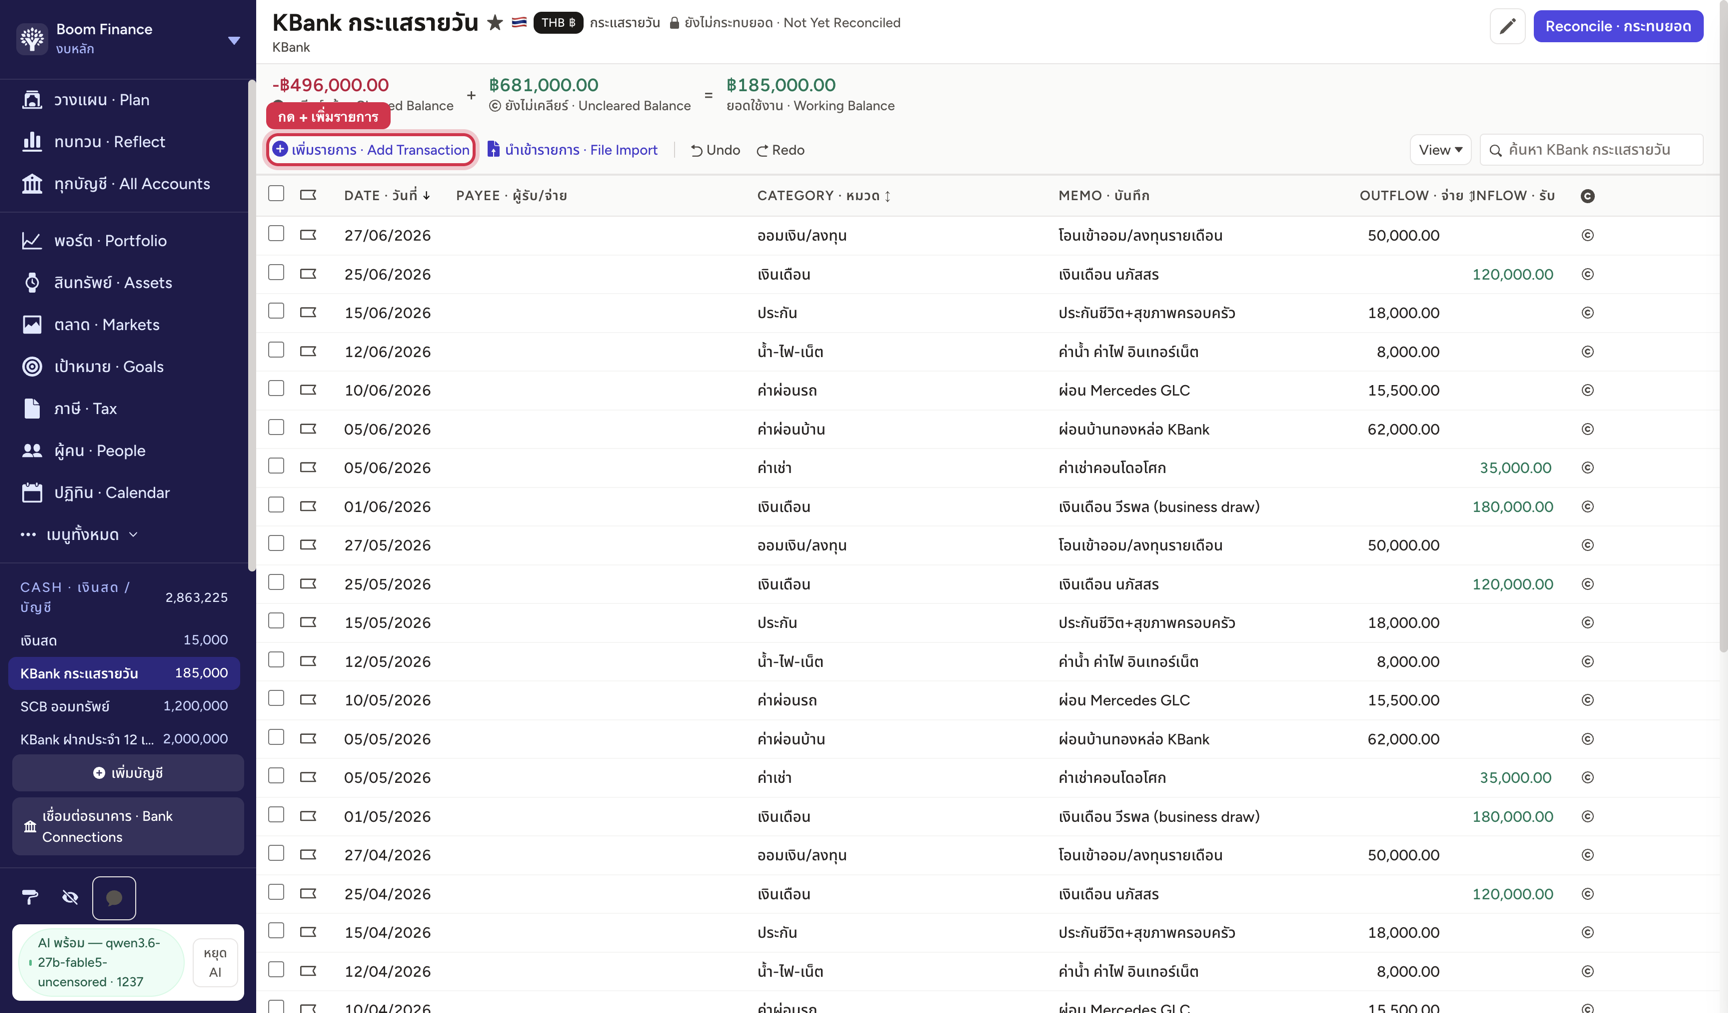This screenshot has height=1013, width=1728.
Task: Click cleared status icon for 01/06/2026 salary row
Action: pos(1587,506)
